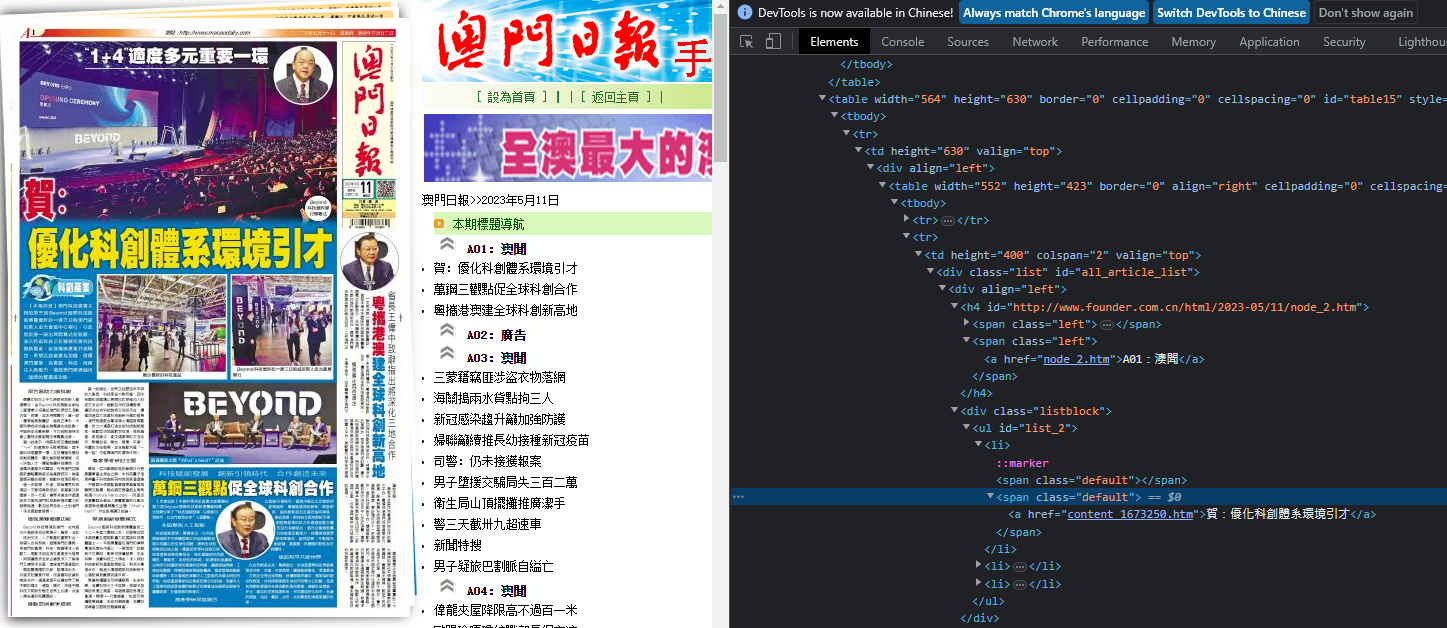The image size is (1447, 628).
Task: Collapse the td height="630" node
Action: 858,151
